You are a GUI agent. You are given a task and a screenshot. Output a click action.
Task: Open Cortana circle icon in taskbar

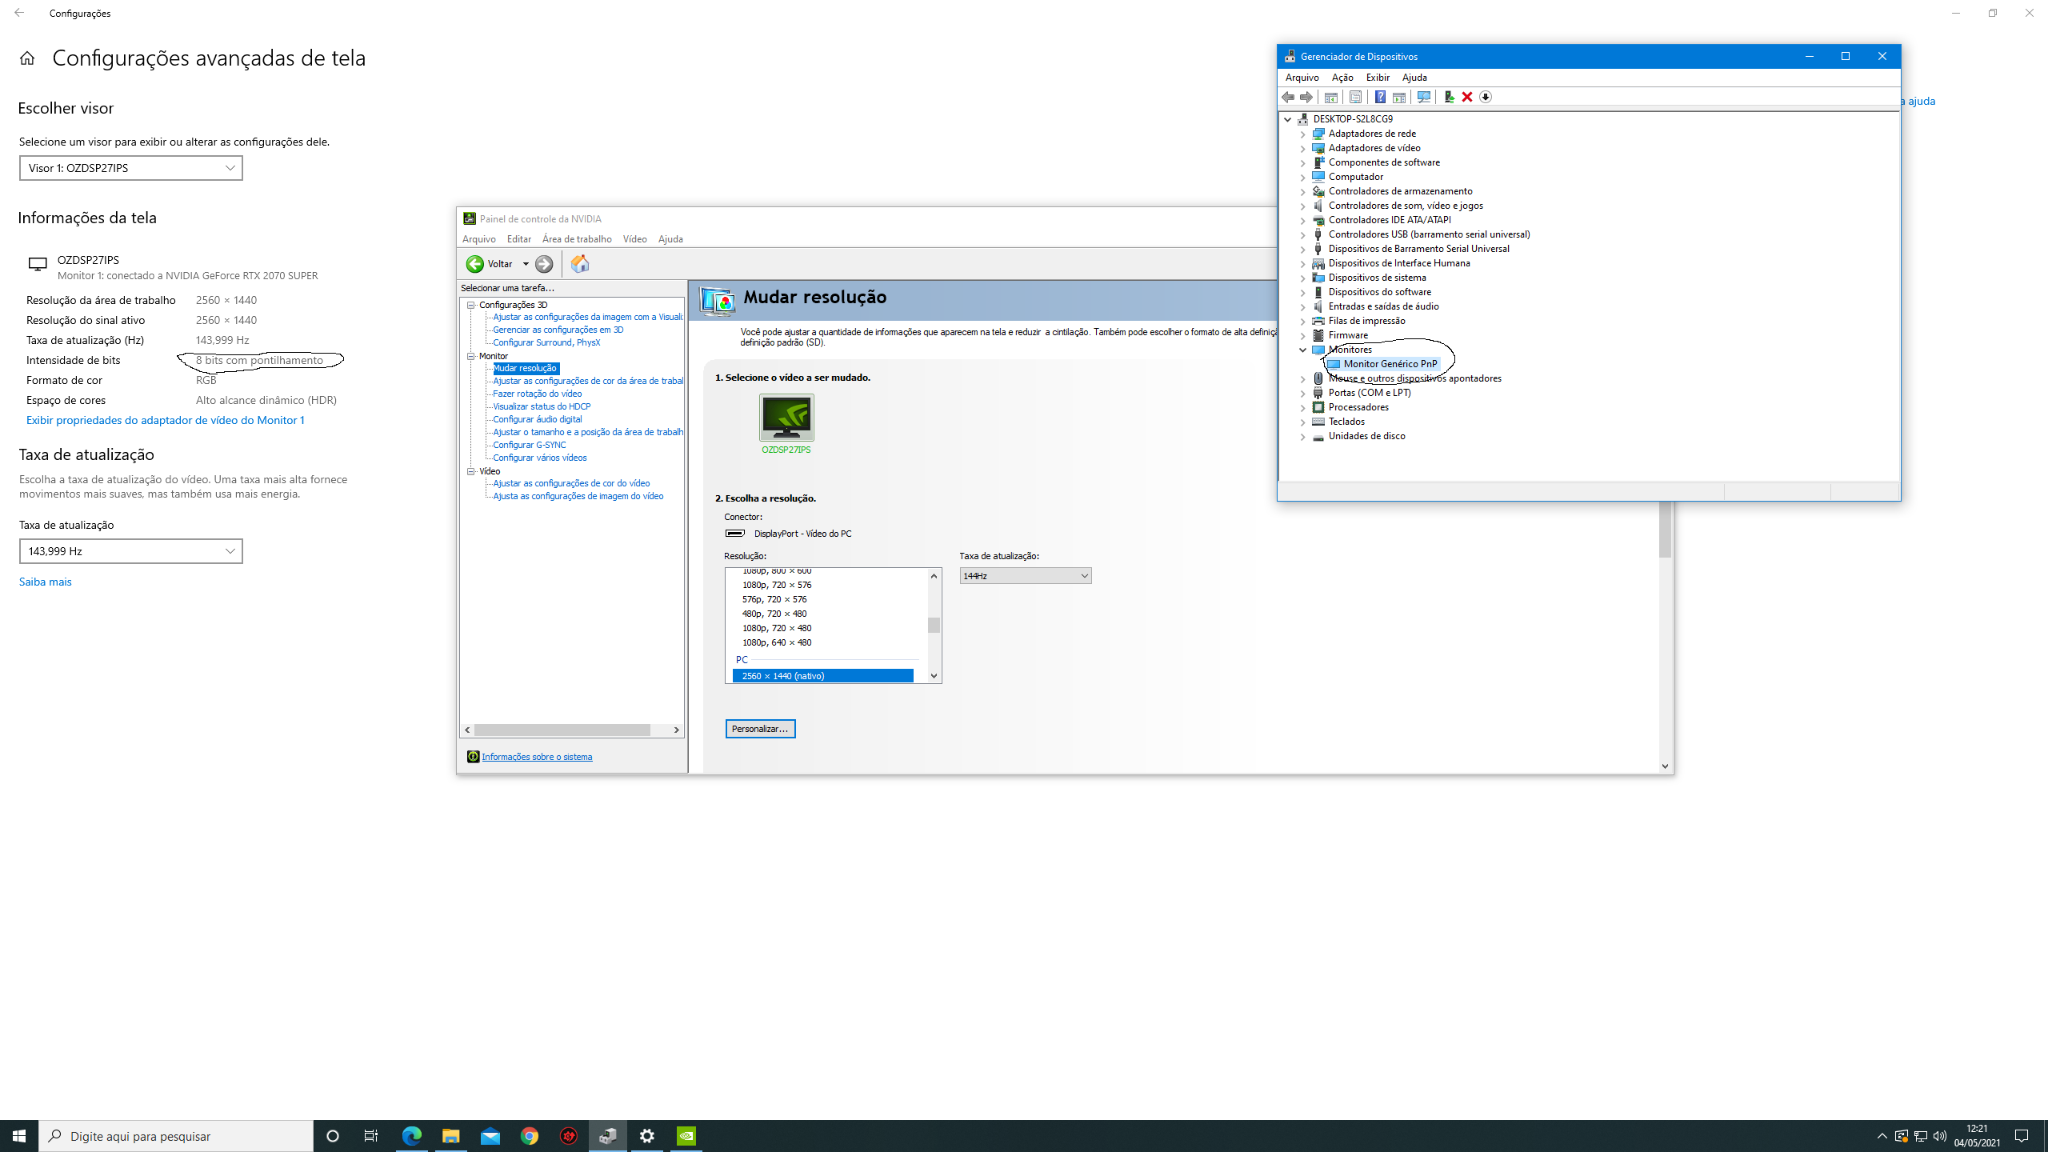[333, 1136]
